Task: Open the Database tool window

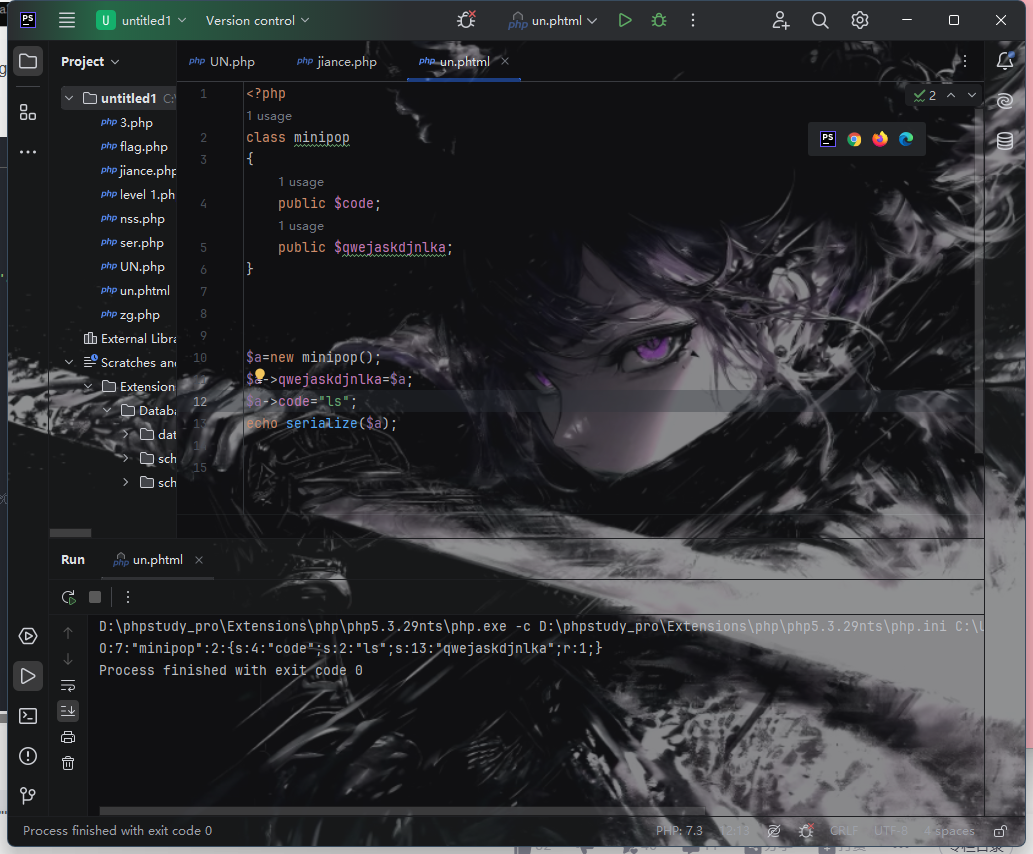Action: coord(1005,141)
